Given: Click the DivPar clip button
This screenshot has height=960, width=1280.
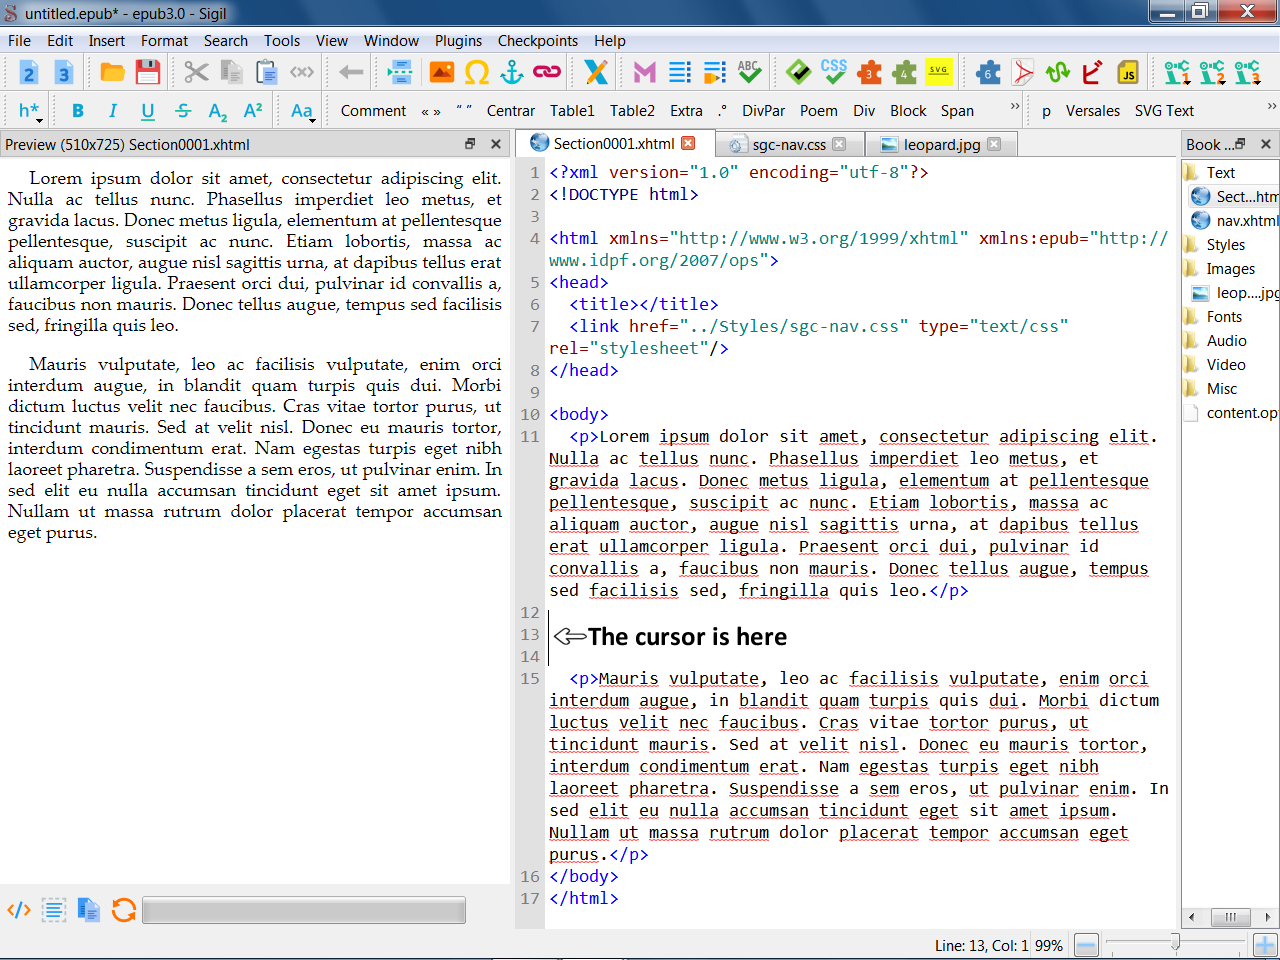Looking at the screenshot, I should click(x=763, y=111).
